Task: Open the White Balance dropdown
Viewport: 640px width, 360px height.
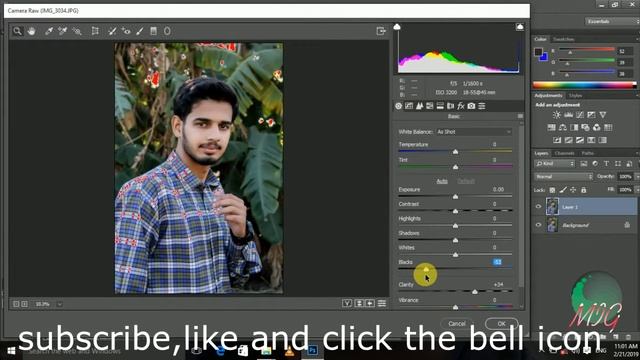Action: pyautogui.click(x=473, y=132)
